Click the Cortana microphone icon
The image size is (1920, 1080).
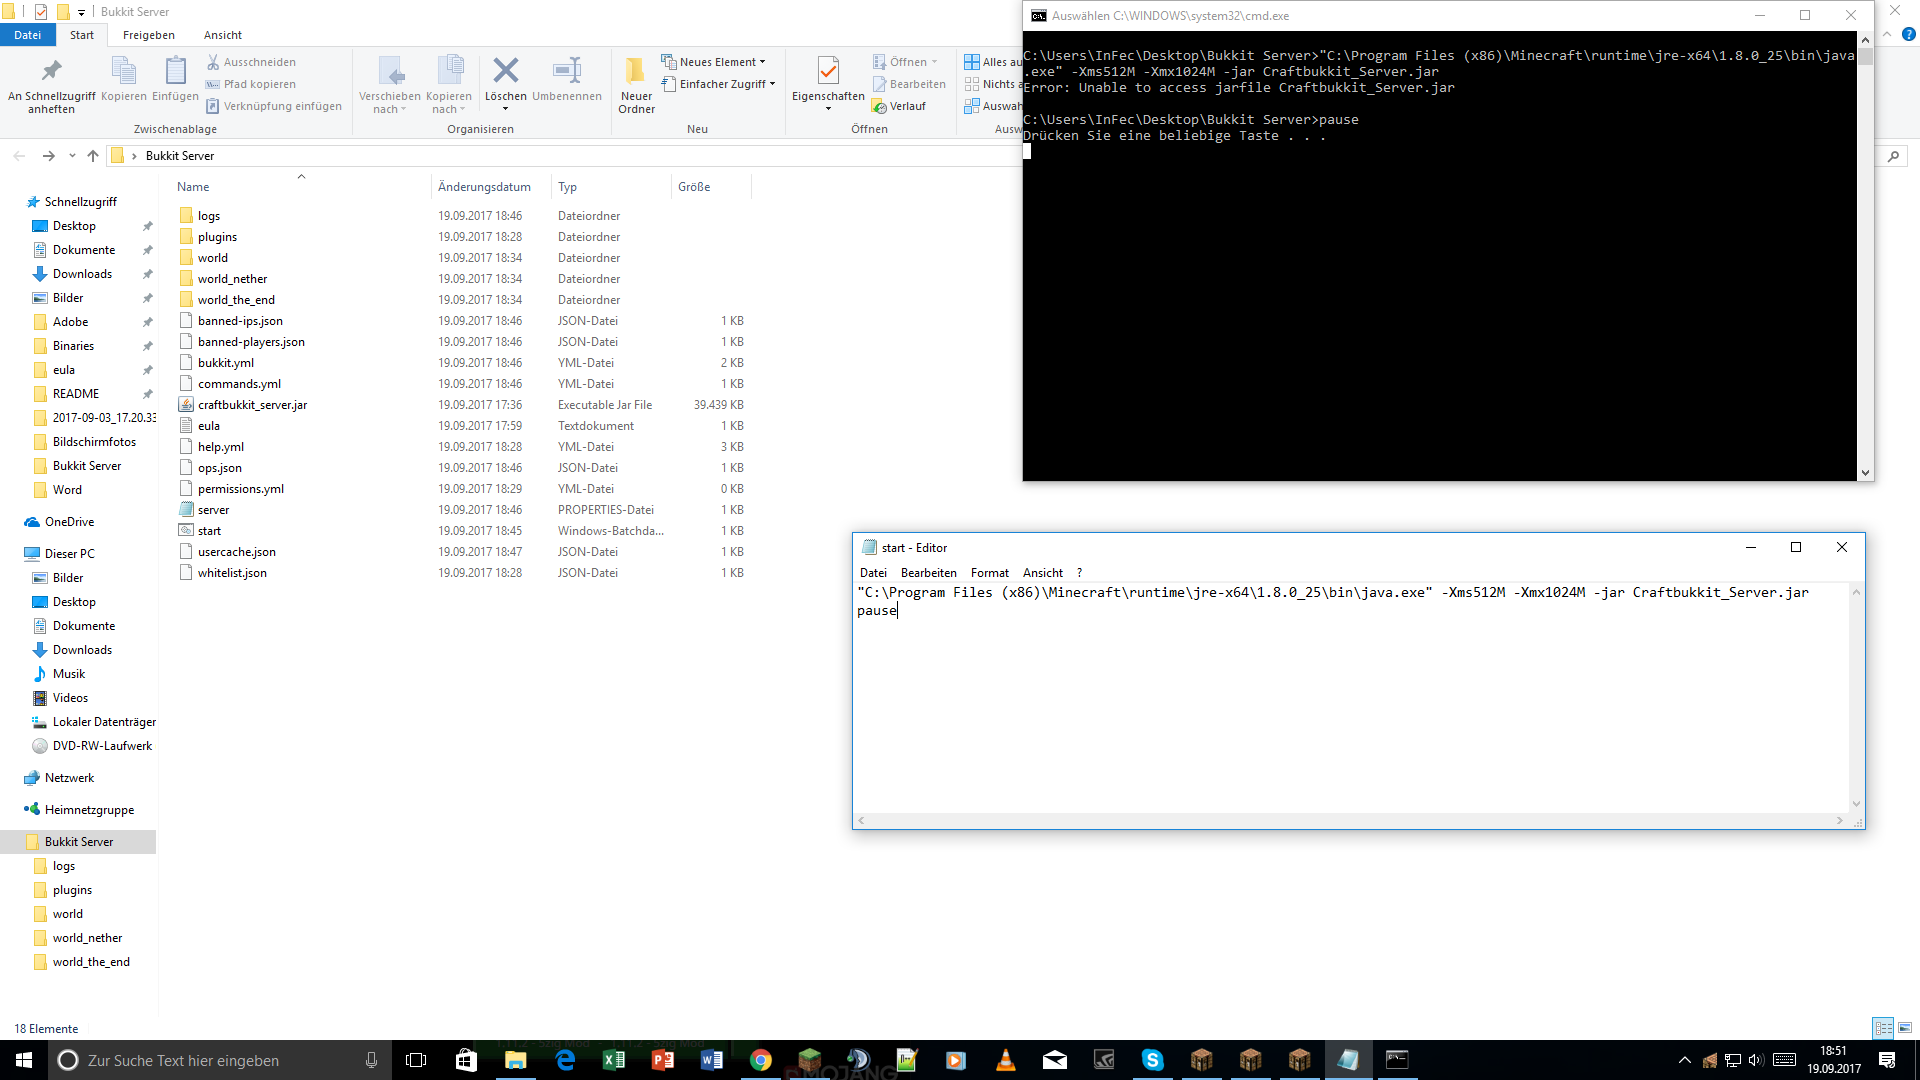372,1060
